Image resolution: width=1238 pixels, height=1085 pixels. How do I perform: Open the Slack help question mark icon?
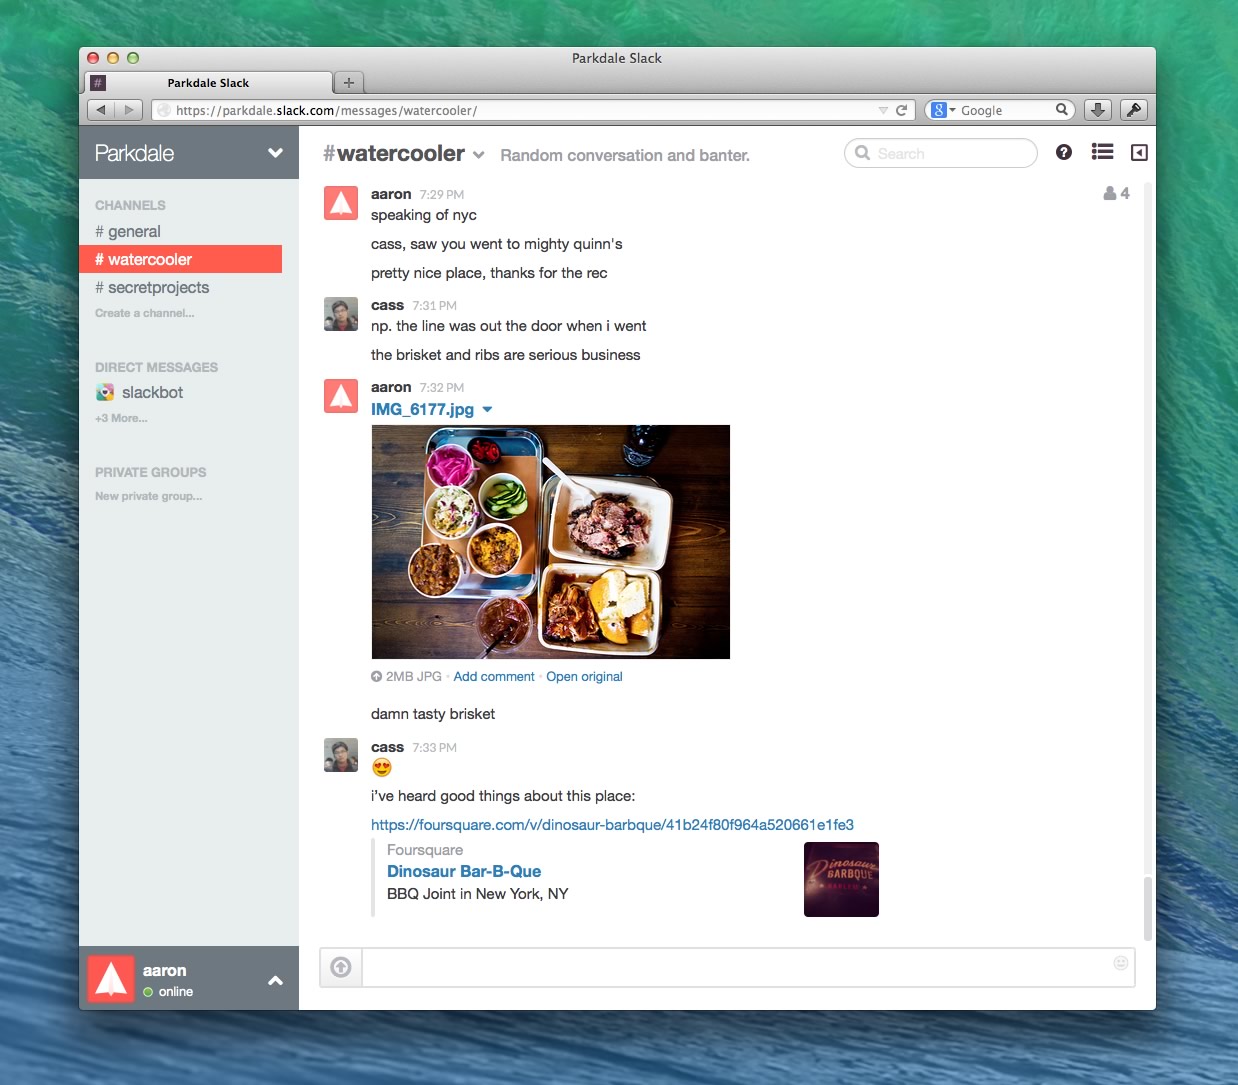[x=1064, y=152]
